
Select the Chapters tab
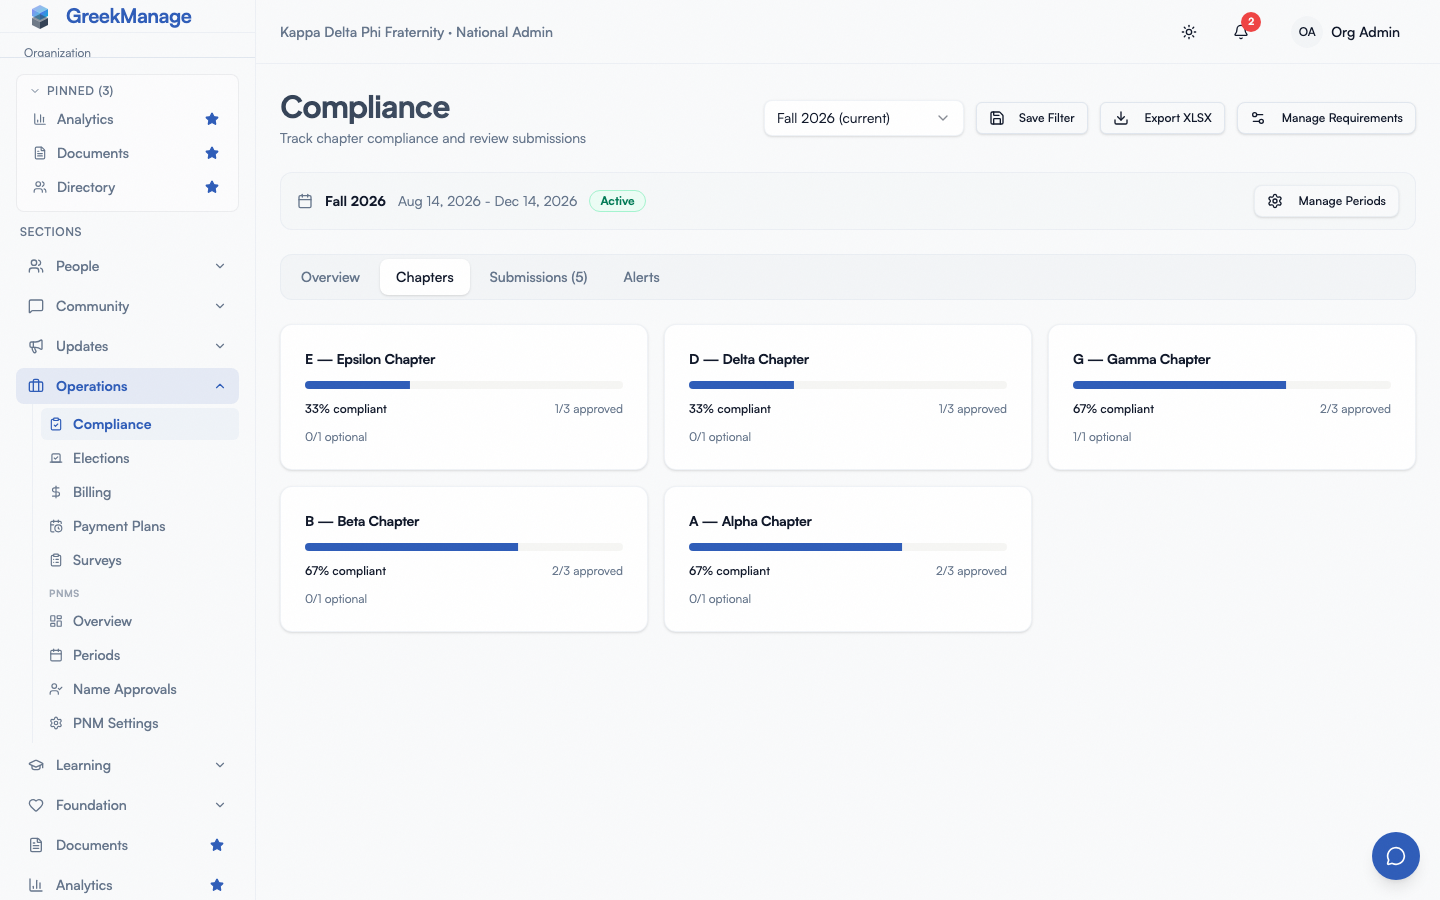point(425,277)
